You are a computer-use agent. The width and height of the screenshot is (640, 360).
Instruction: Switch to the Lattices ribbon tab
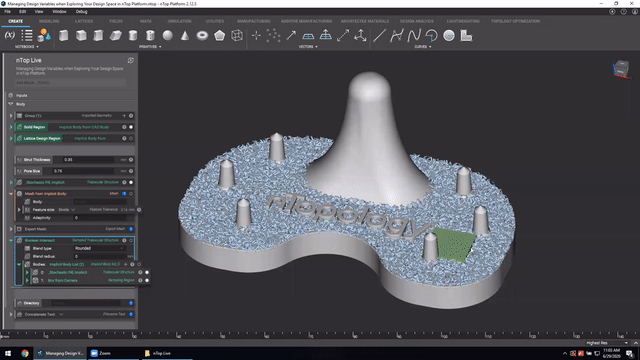click(84, 21)
